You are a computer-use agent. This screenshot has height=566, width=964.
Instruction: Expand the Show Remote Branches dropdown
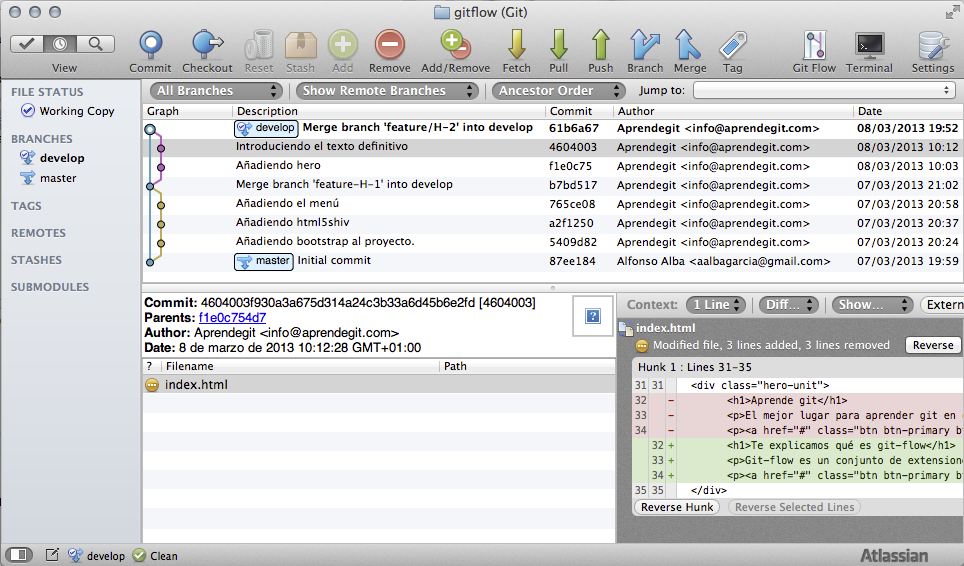click(x=387, y=91)
